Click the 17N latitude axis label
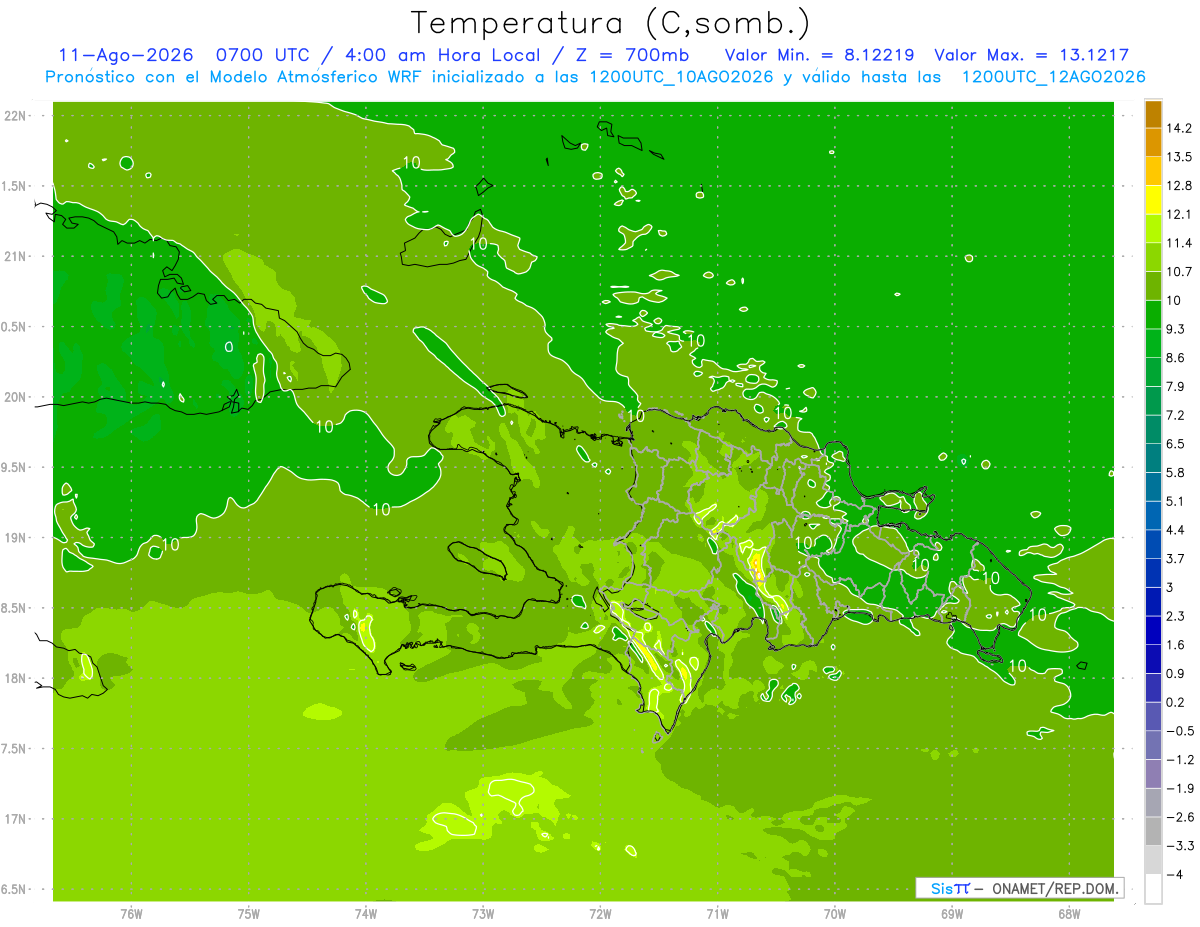Image resolution: width=1200 pixels, height=927 pixels. point(17,819)
